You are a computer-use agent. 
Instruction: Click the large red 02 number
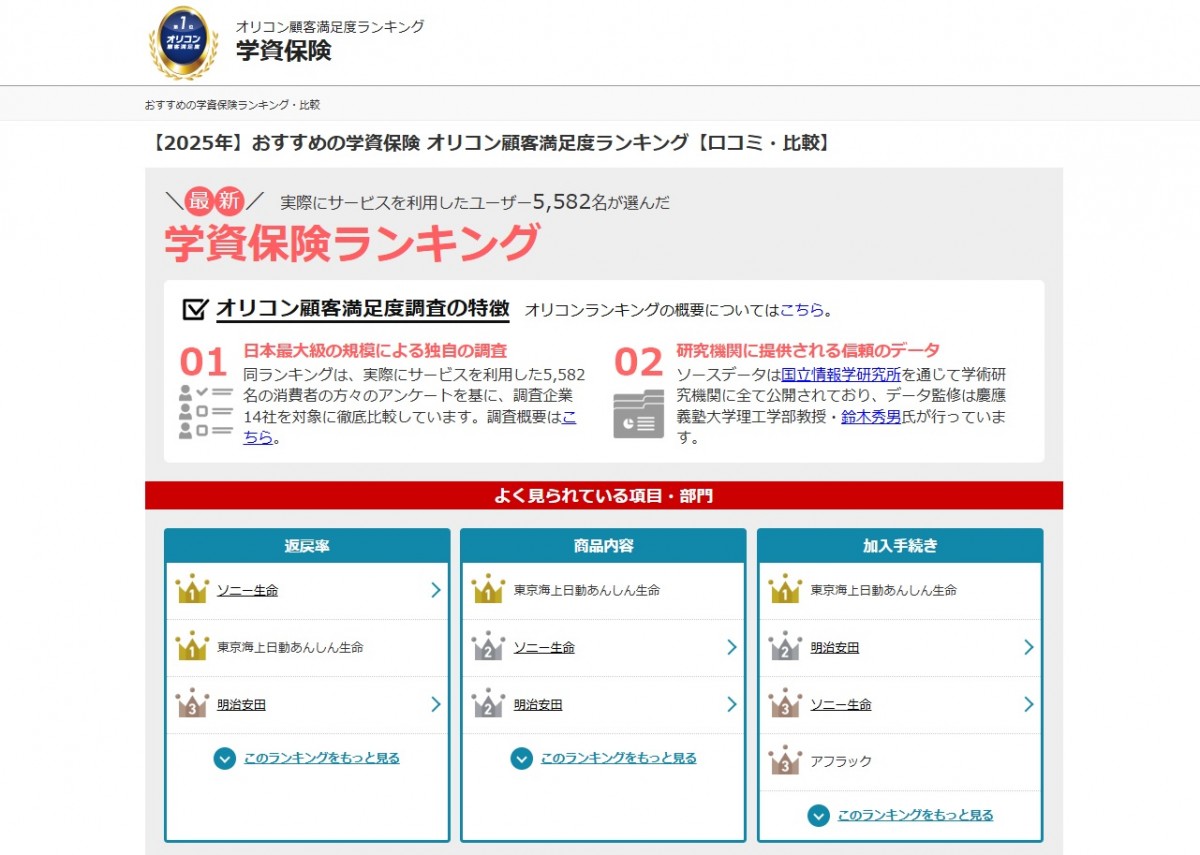click(638, 362)
